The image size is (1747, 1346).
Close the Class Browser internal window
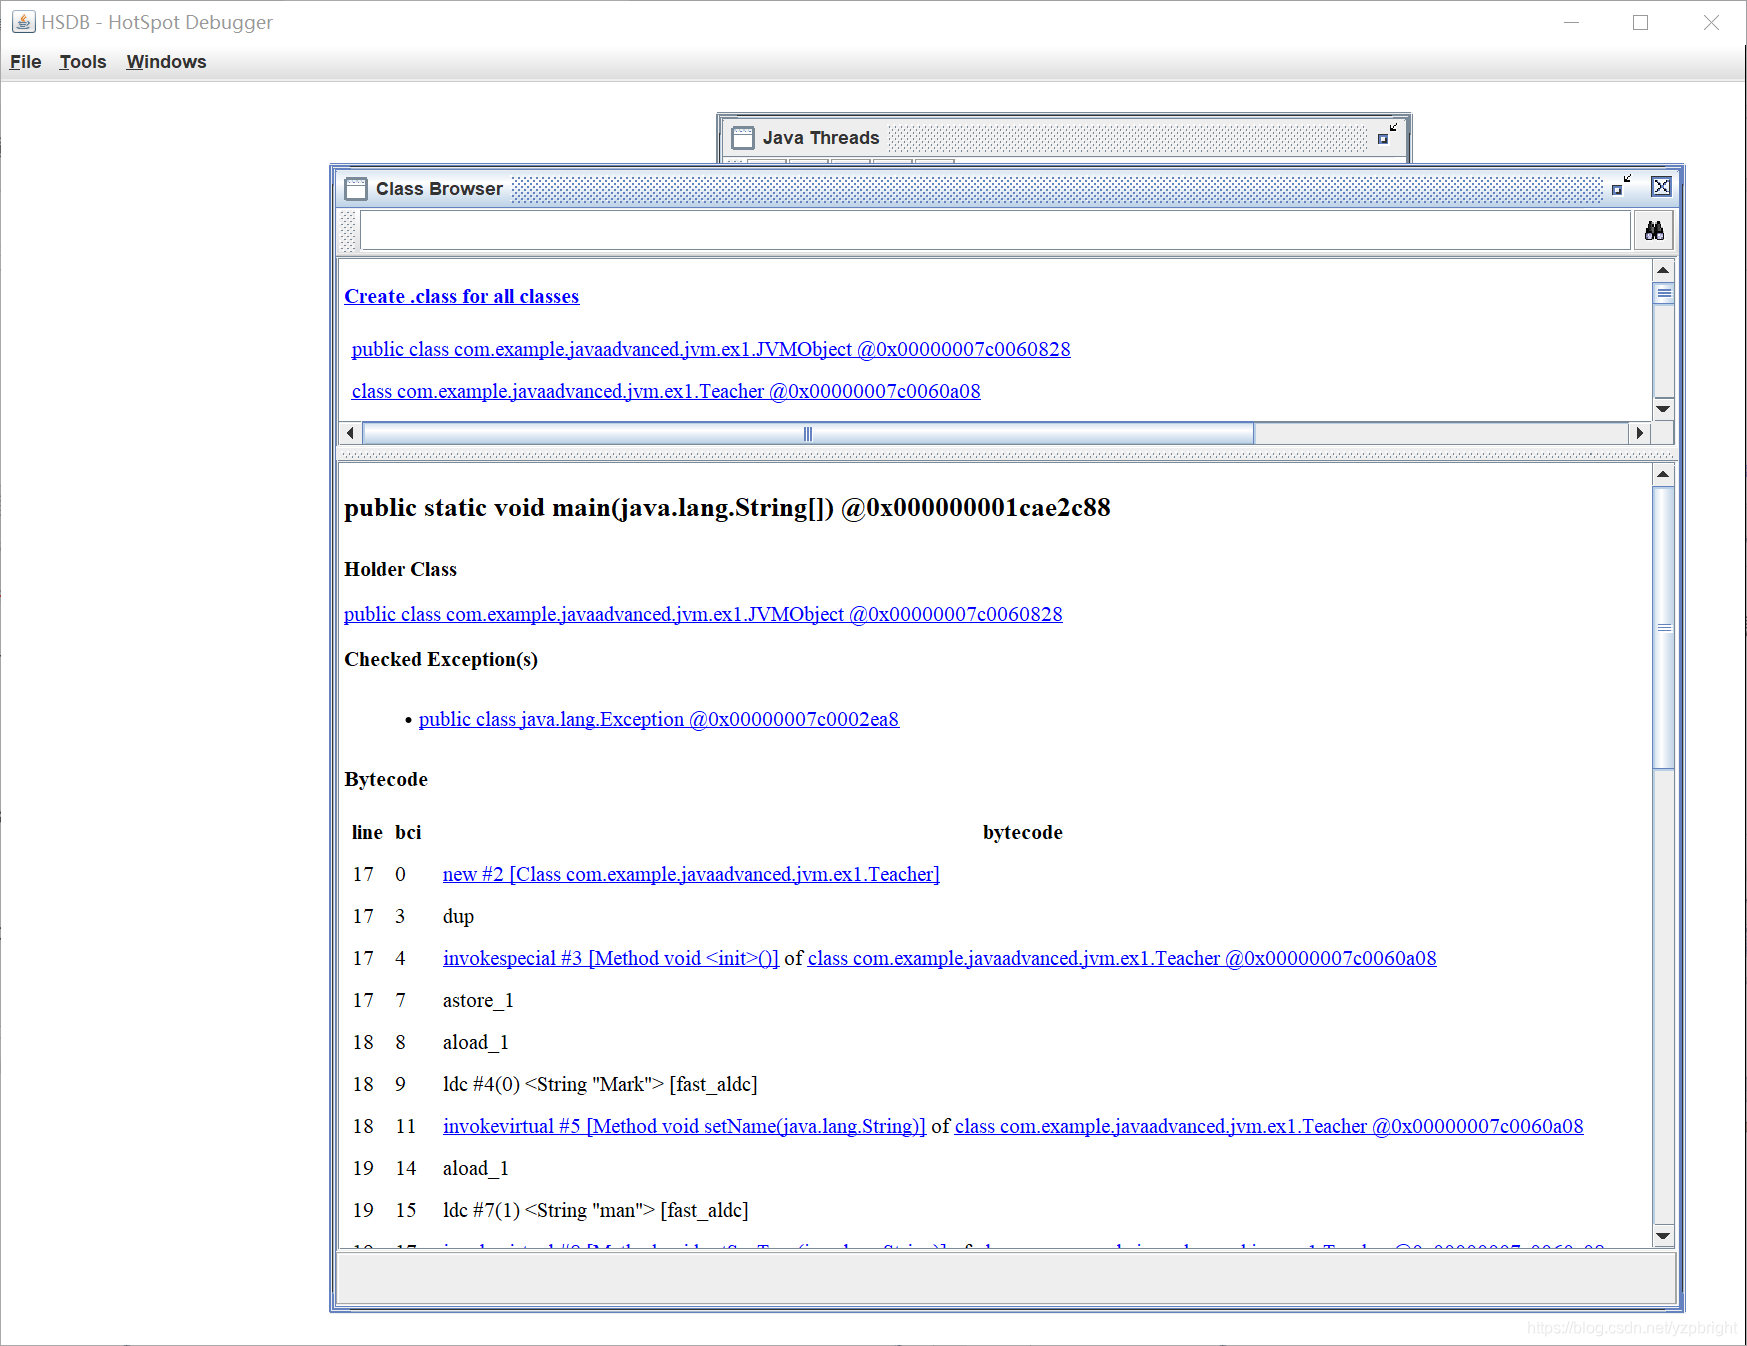1661,186
